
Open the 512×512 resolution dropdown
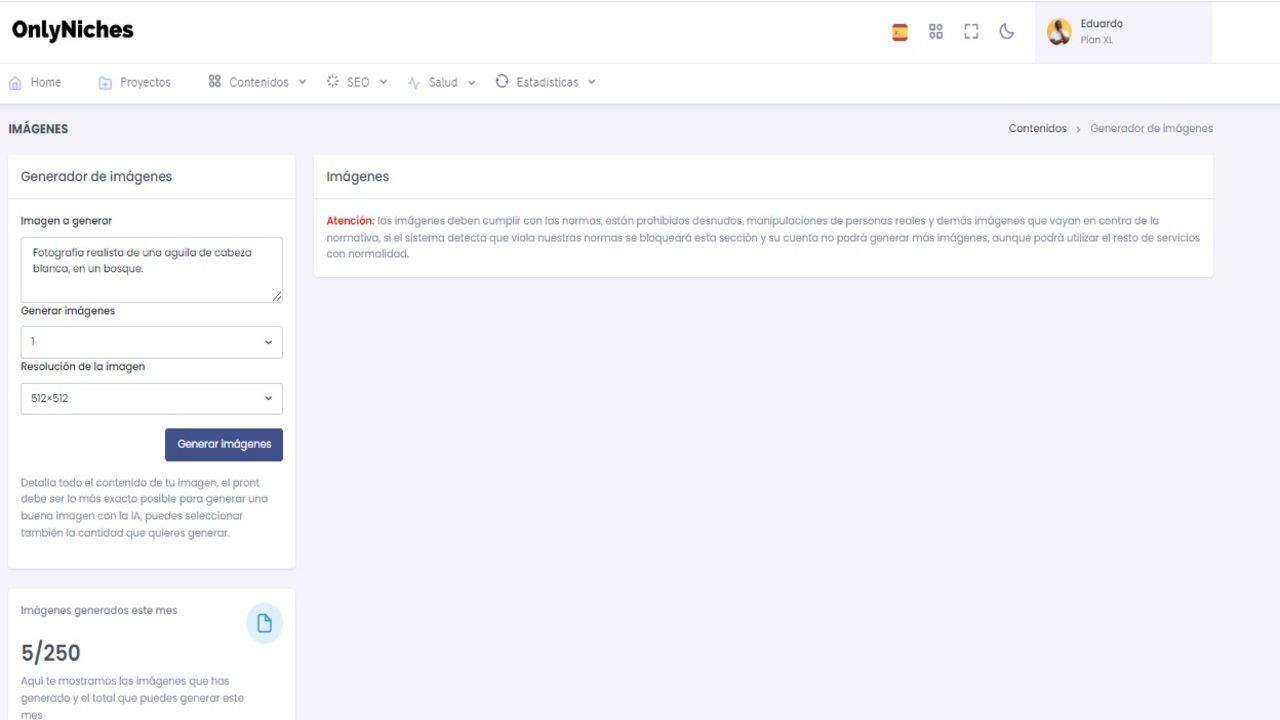click(x=152, y=398)
